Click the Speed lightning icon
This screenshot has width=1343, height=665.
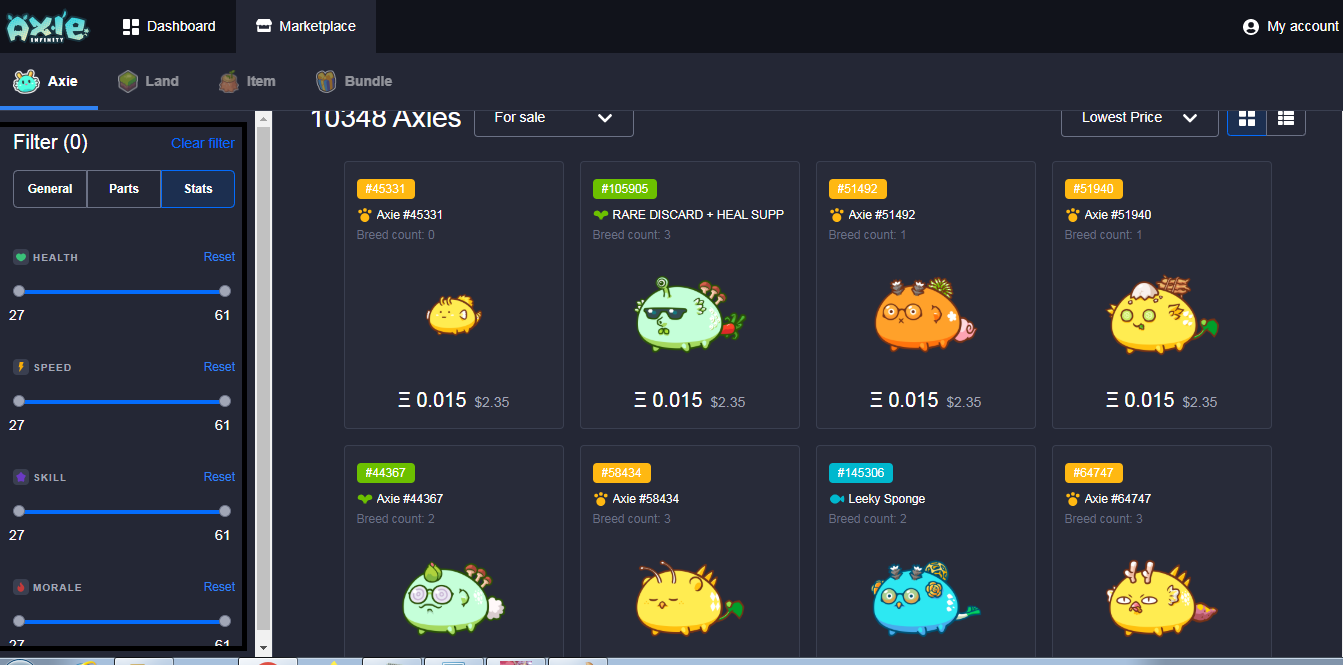click(x=21, y=367)
